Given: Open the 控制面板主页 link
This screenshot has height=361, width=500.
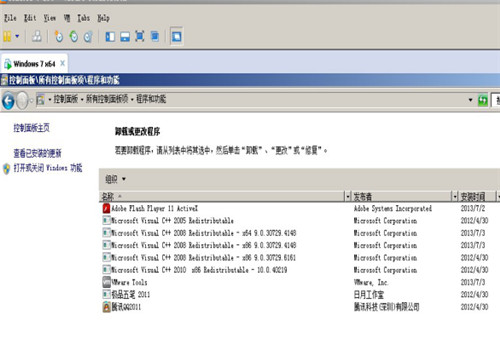Looking at the screenshot, I should 31,128.
